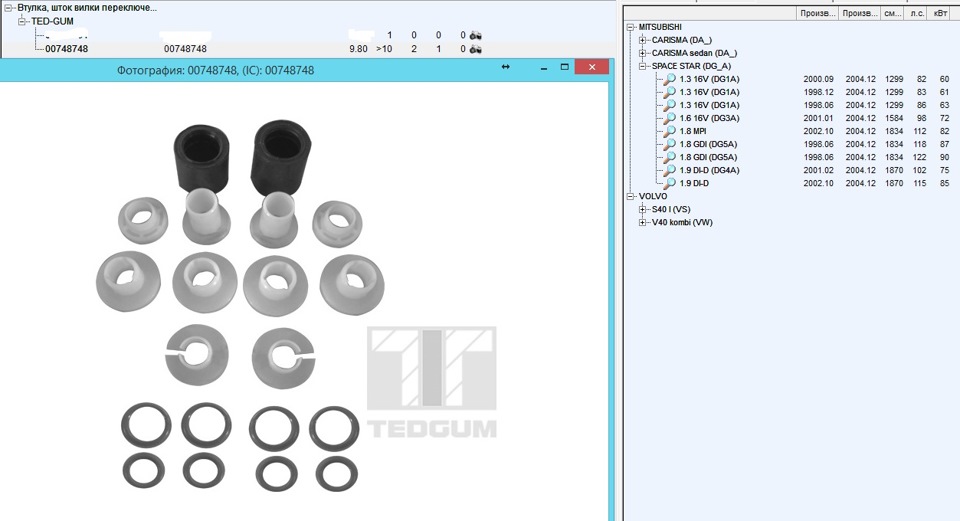Click the 'кВт' column header
This screenshot has width=960, height=521.
[x=940, y=13]
